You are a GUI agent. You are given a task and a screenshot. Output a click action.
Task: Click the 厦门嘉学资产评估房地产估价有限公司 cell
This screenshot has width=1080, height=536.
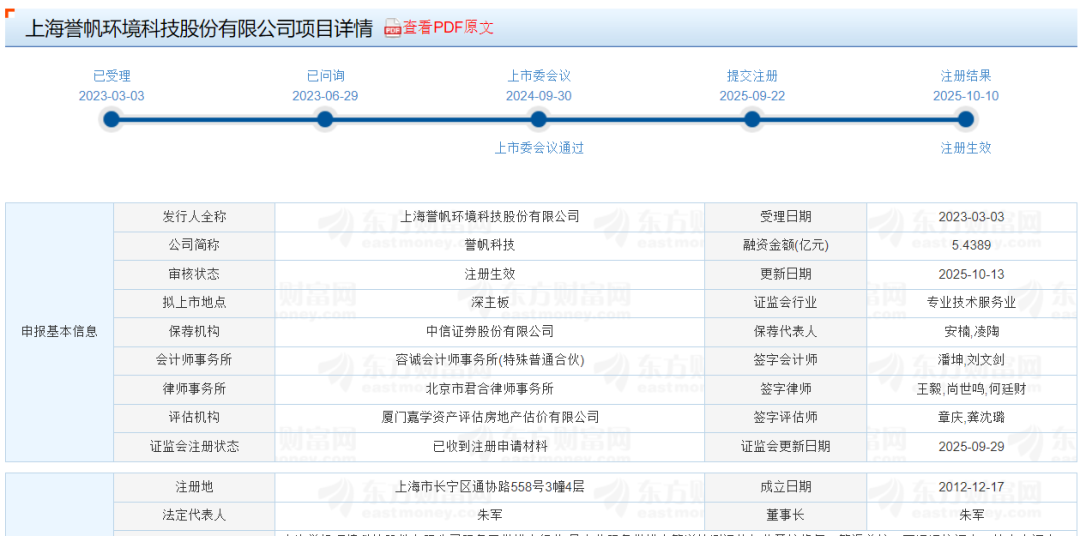pyautogui.click(x=490, y=418)
